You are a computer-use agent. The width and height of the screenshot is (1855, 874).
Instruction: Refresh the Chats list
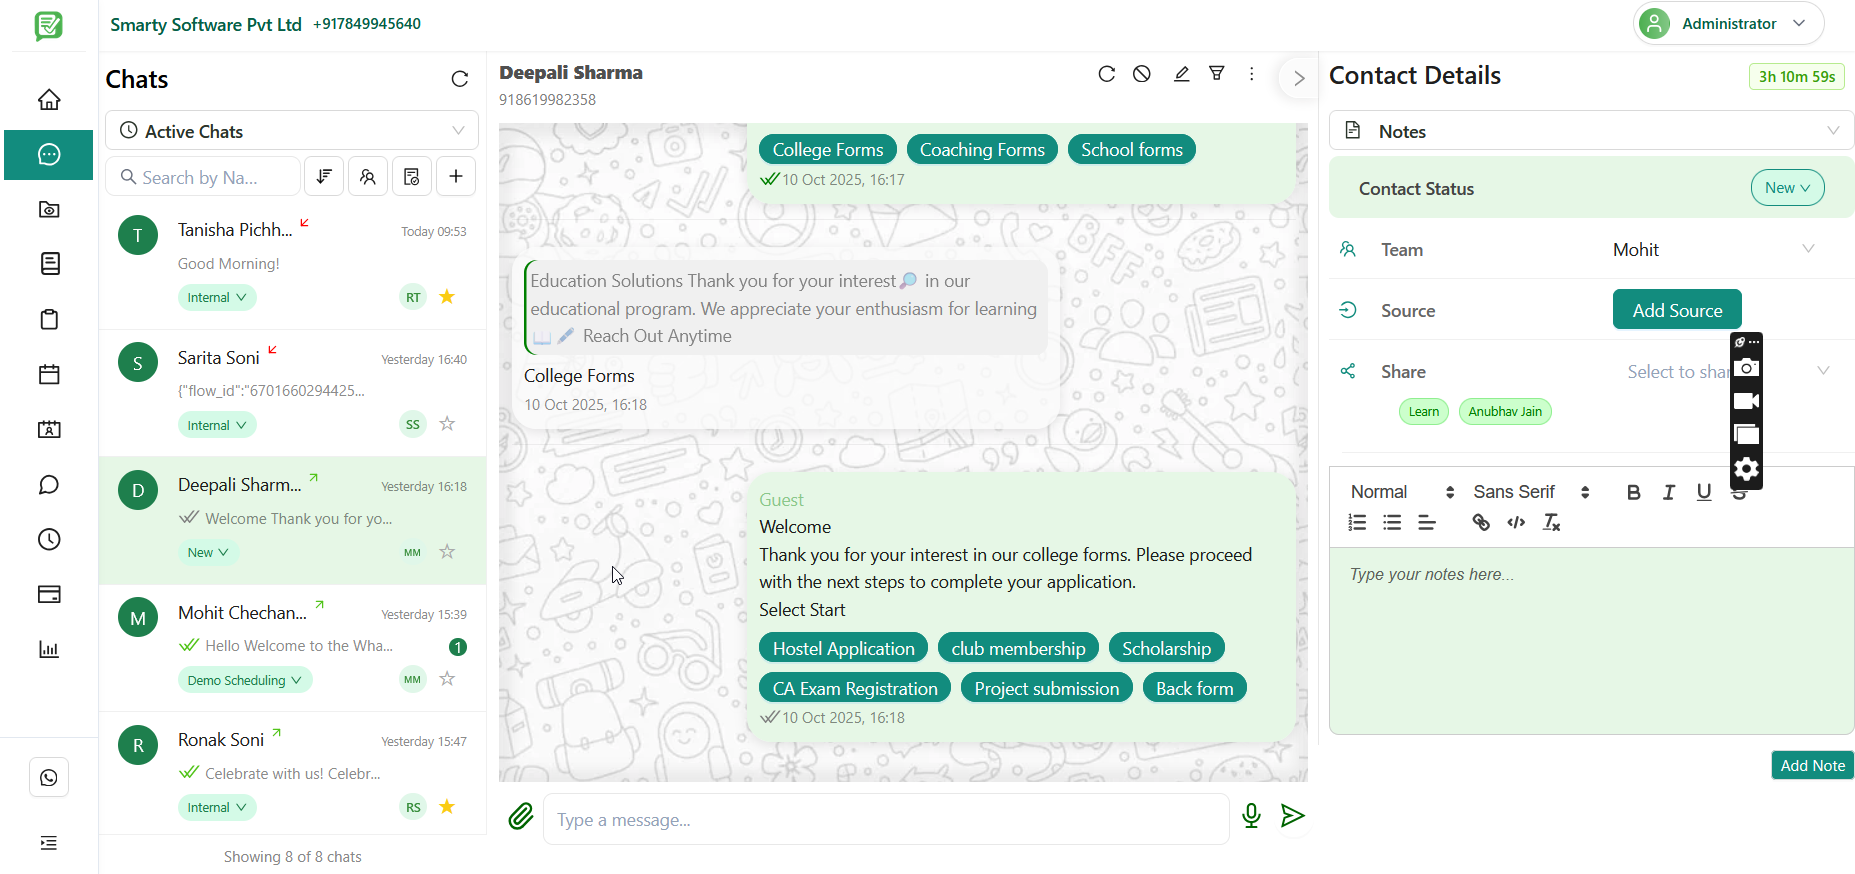tap(460, 79)
